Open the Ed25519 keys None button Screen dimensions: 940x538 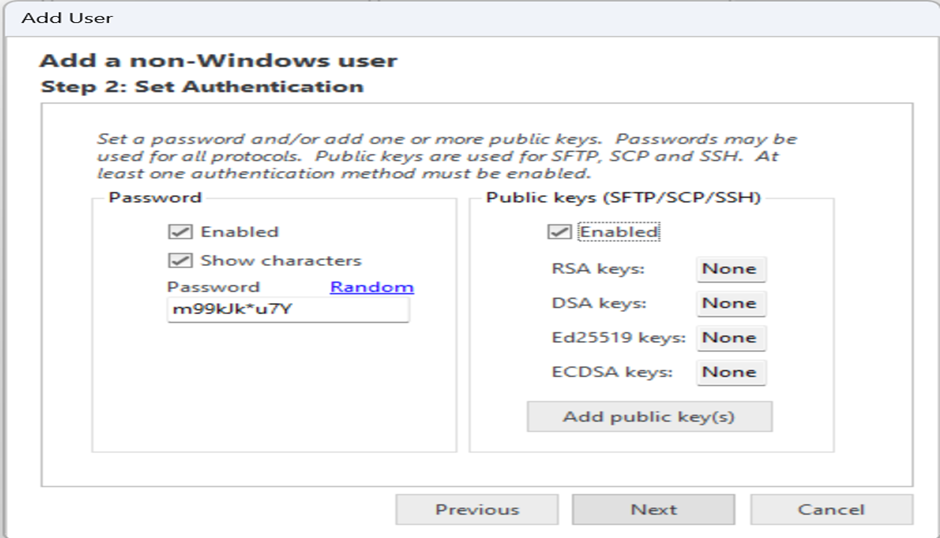click(730, 338)
